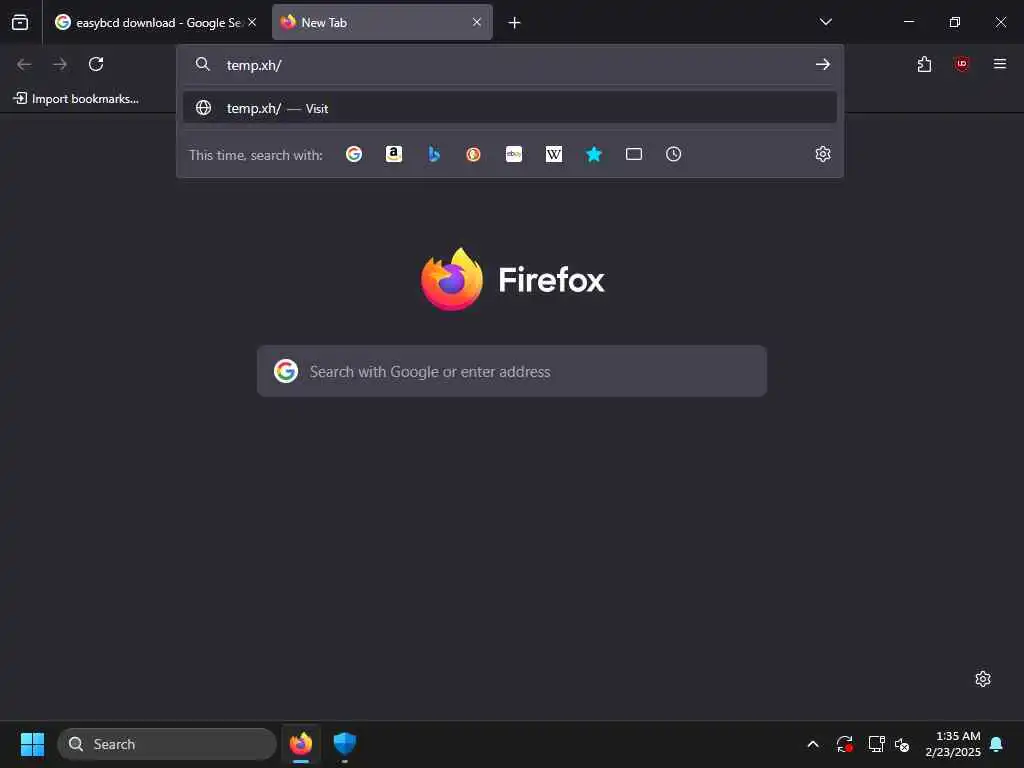Go back one page
1024x768 pixels.
24,64
